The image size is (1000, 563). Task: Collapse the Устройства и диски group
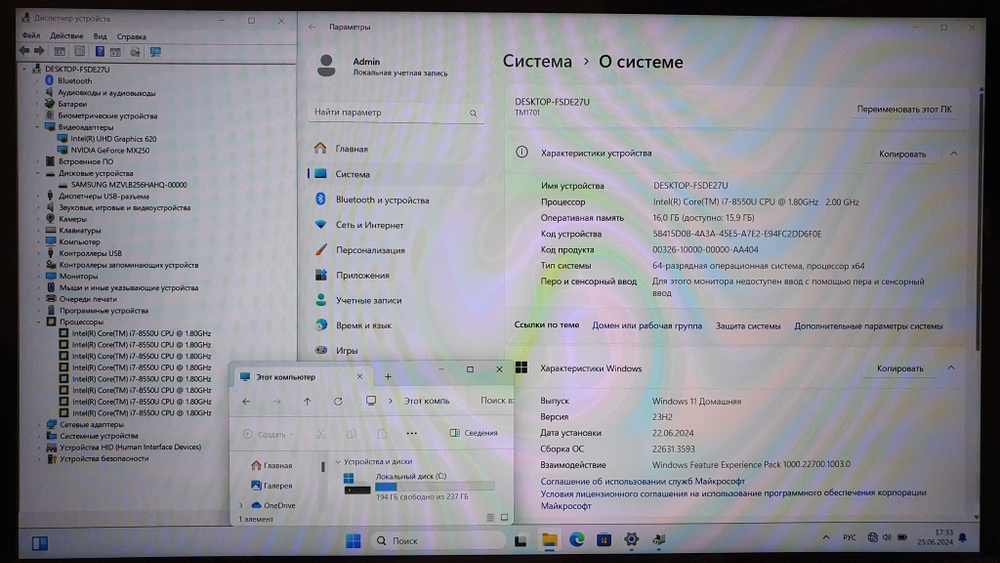(x=338, y=462)
